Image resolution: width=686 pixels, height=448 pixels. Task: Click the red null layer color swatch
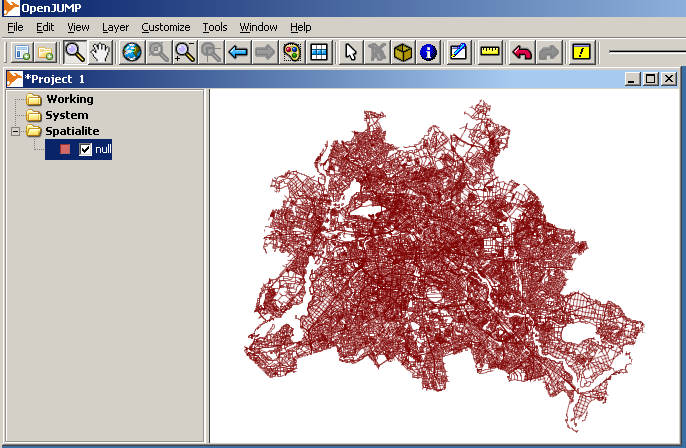click(x=65, y=149)
